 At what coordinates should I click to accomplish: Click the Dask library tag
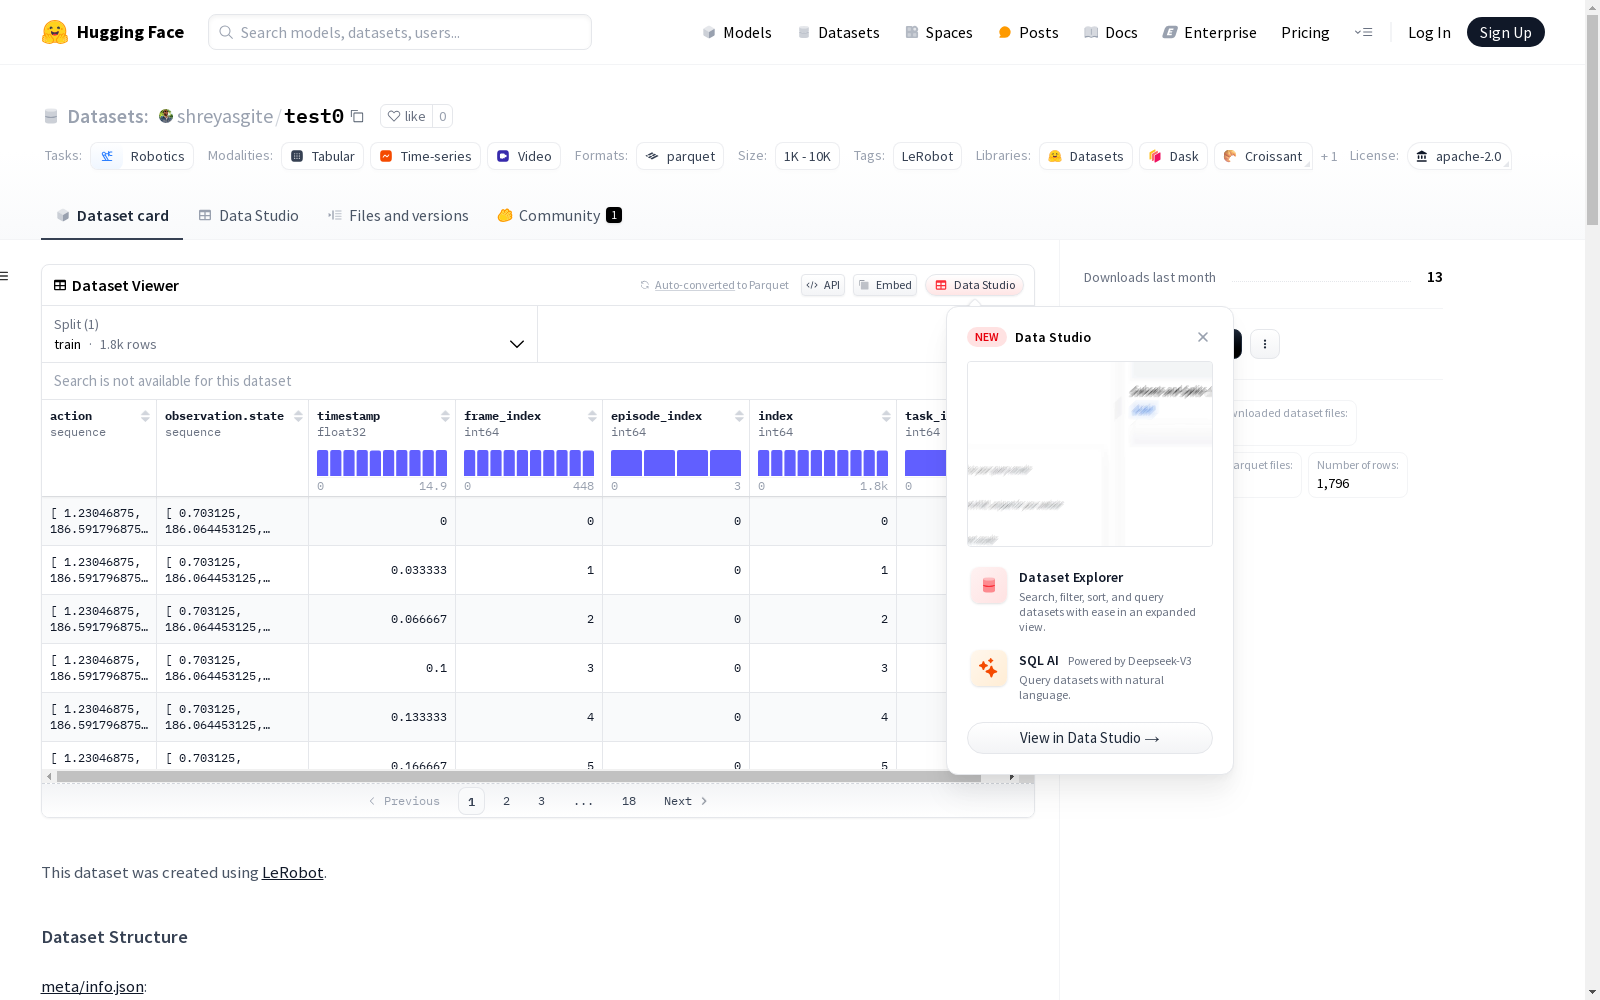tap(1174, 156)
